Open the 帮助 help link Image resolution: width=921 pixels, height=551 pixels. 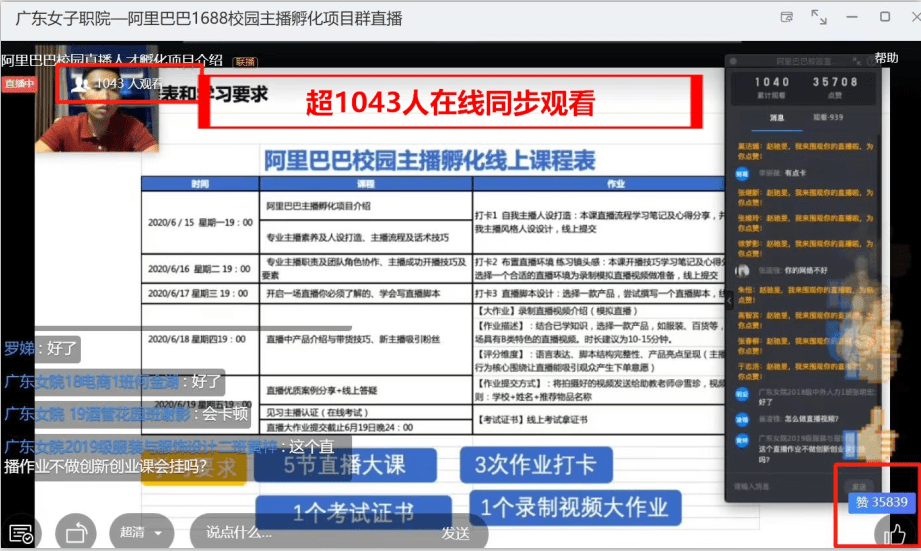(886, 58)
